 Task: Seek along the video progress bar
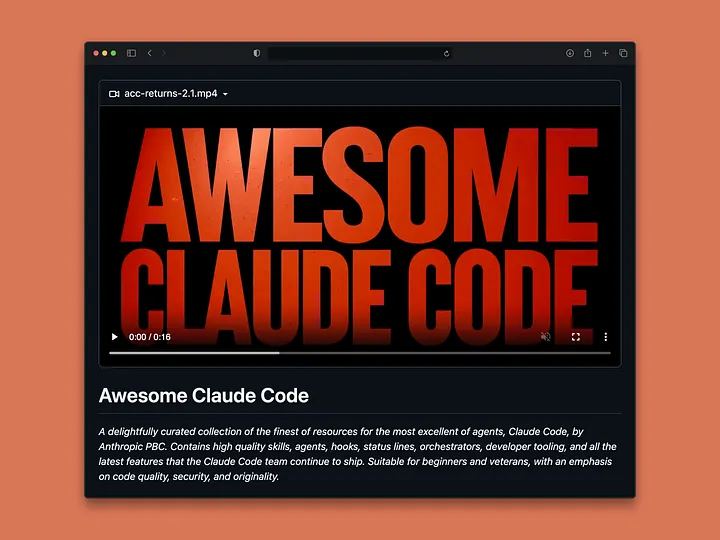click(x=360, y=353)
